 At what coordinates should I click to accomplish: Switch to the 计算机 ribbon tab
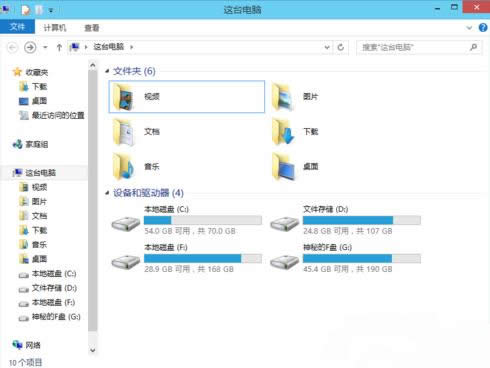tap(55, 27)
